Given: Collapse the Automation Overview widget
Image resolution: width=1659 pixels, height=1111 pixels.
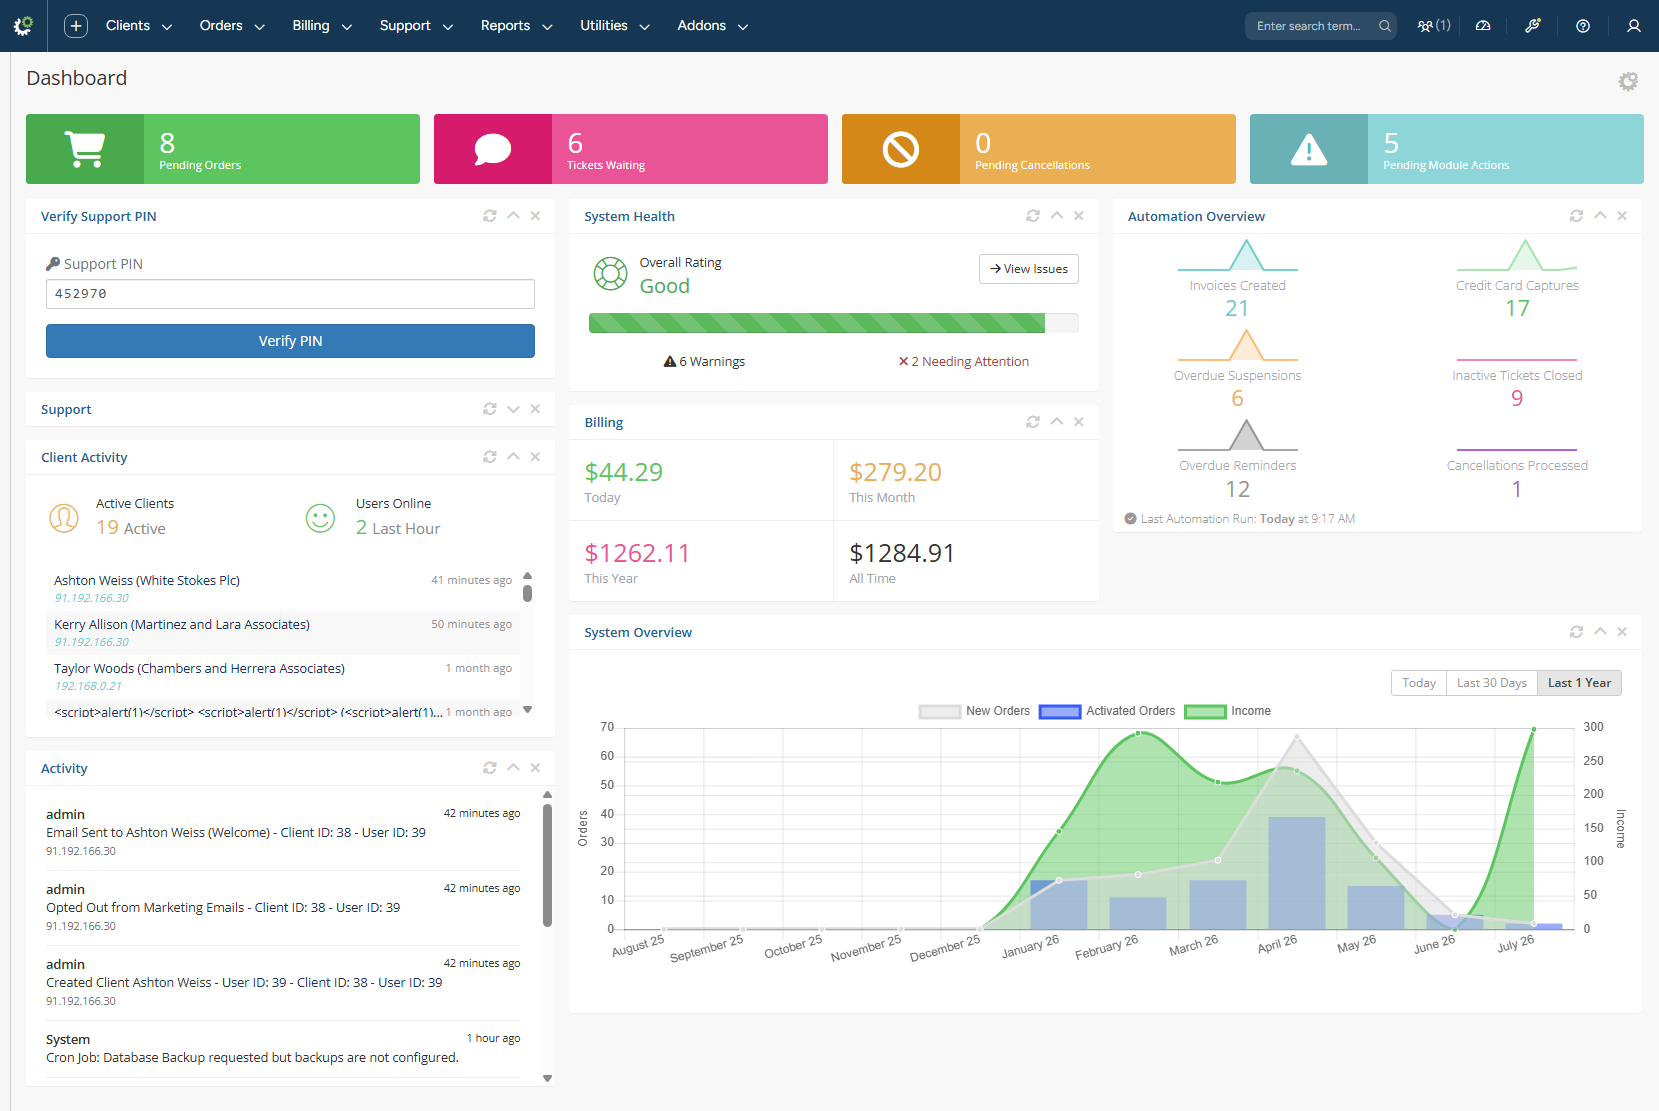Looking at the screenshot, I should point(1600,216).
